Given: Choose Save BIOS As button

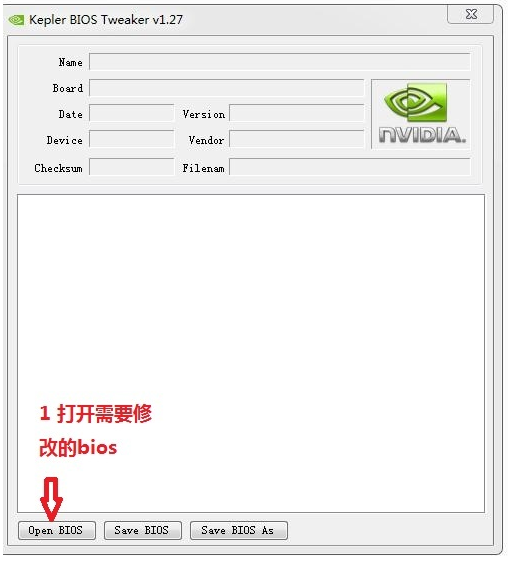Looking at the screenshot, I should click(239, 530).
